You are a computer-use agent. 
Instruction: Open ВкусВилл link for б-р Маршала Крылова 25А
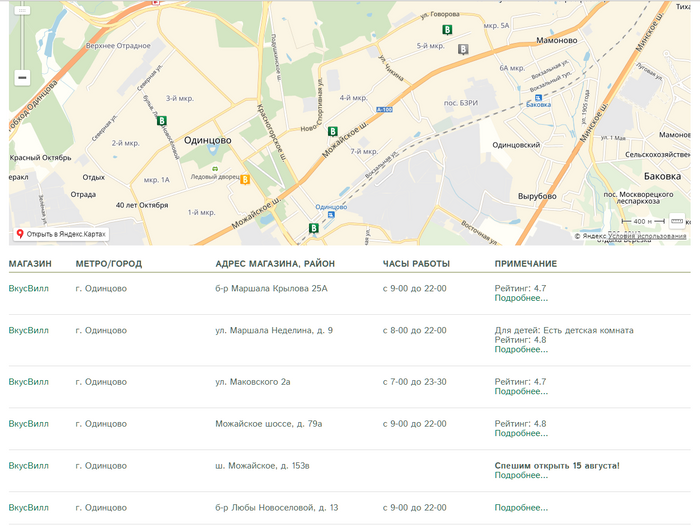click(29, 288)
